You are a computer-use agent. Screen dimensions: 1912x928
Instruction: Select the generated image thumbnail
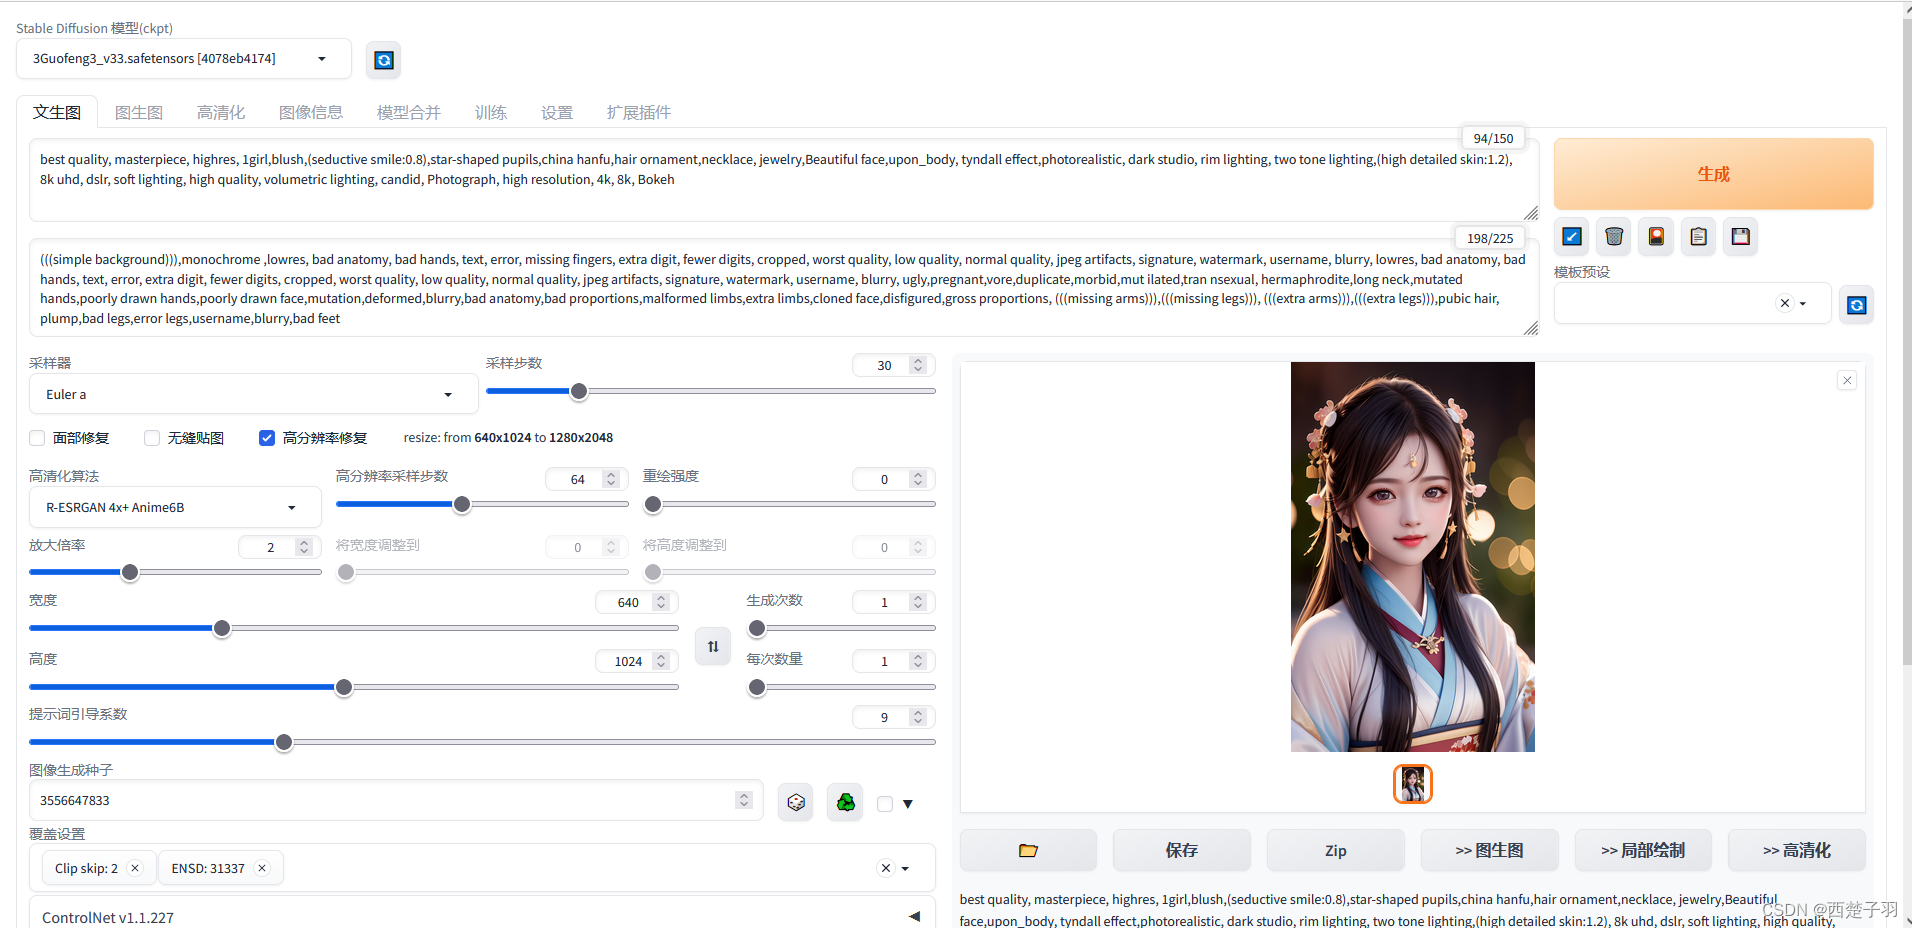[x=1413, y=784]
